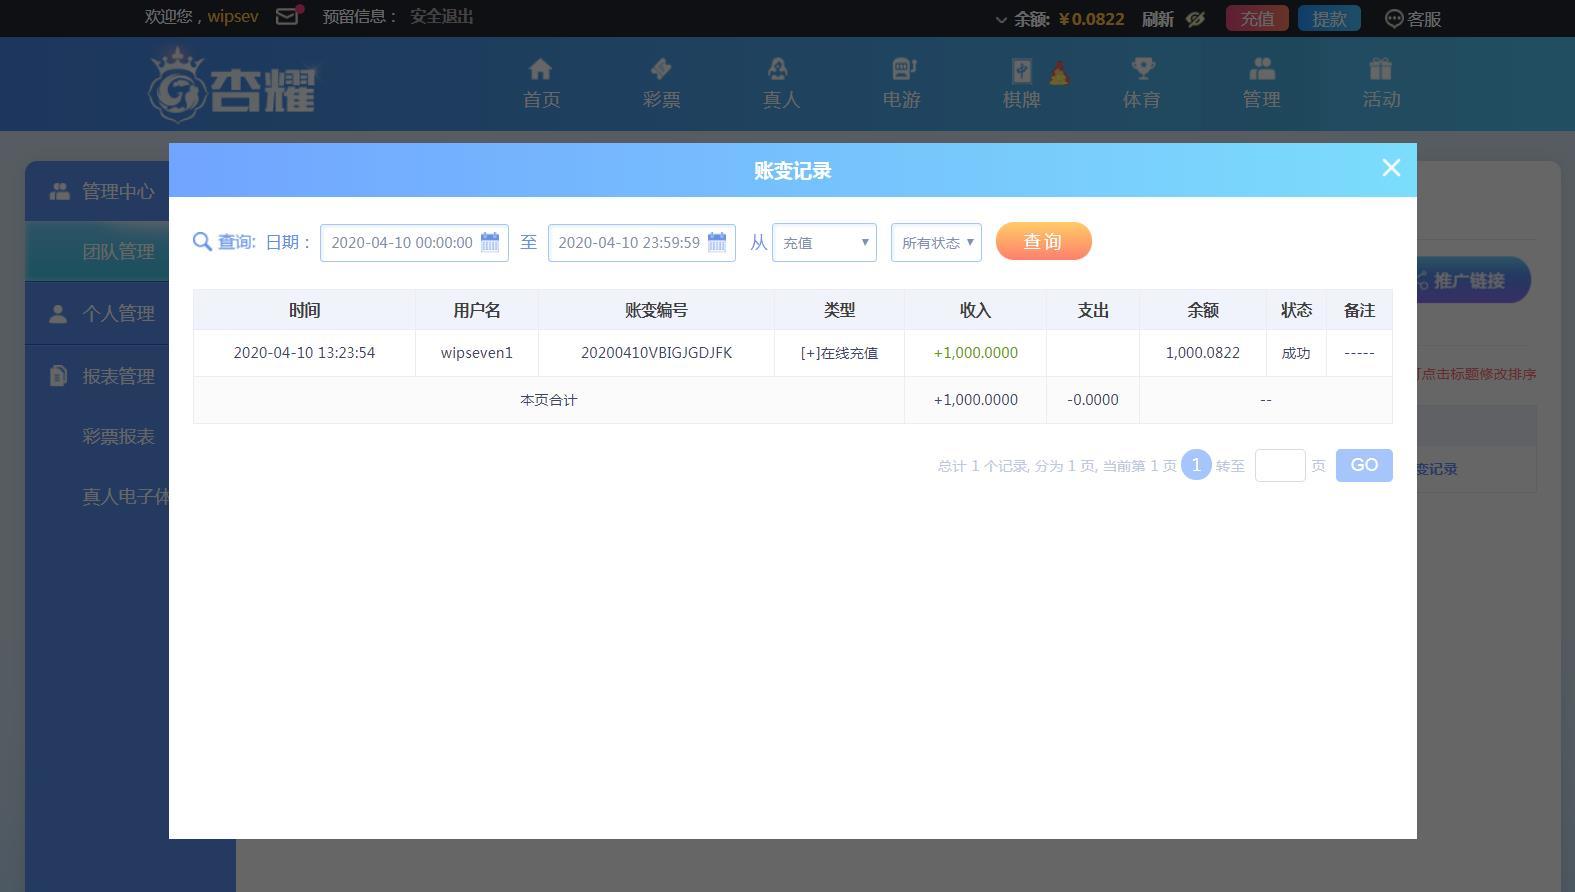The height and width of the screenshot is (892, 1575).
Task: Expand the 充值 type dropdown
Action: point(824,242)
